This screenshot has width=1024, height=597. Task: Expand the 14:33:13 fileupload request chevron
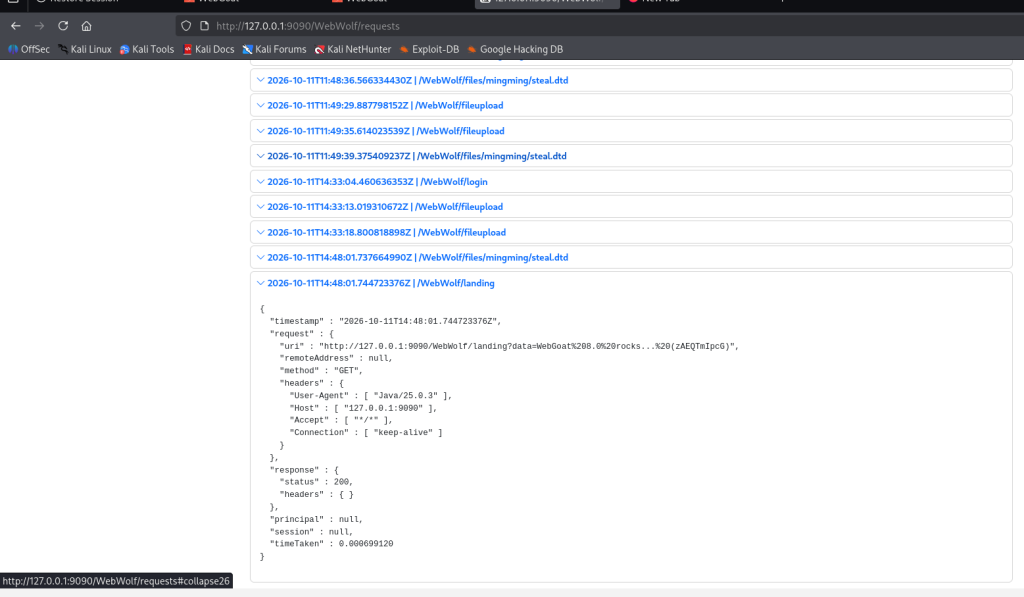click(261, 206)
